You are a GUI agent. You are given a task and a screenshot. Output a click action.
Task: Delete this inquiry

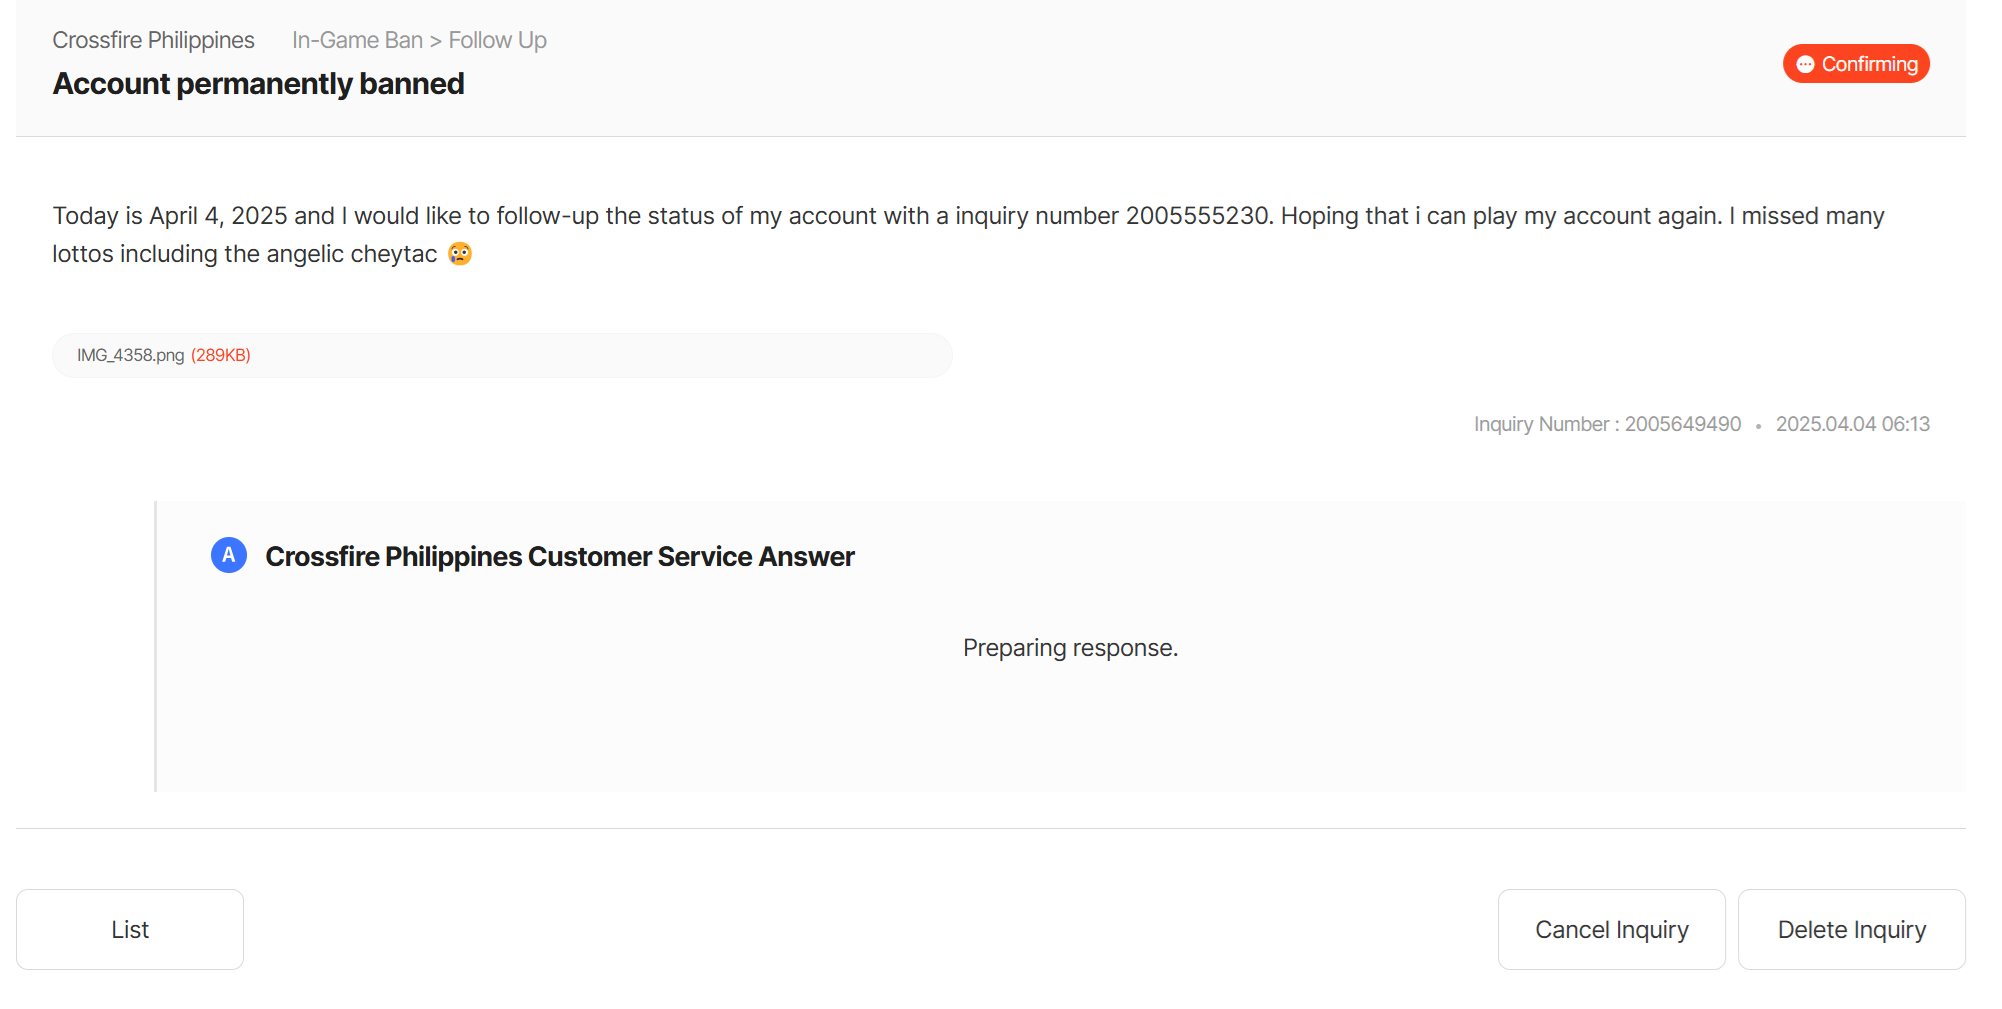pyautogui.click(x=1851, y=929)
